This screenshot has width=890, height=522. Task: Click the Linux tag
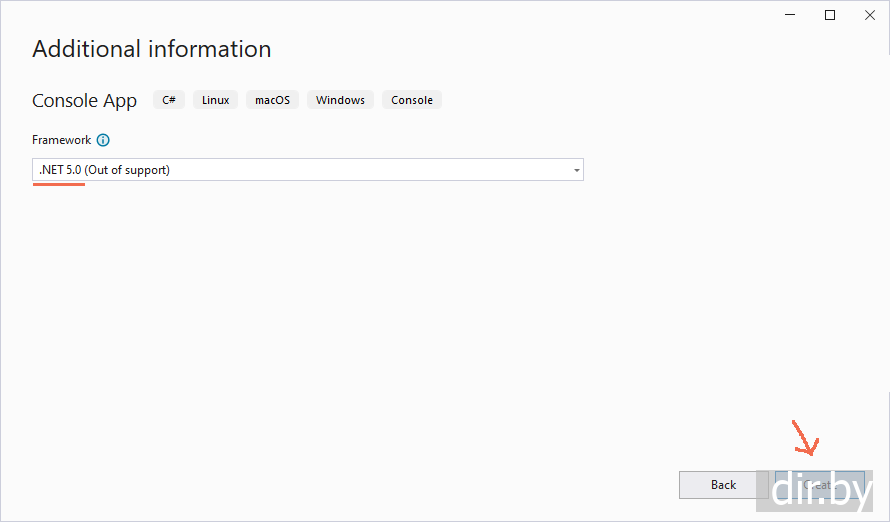point(215,100)
